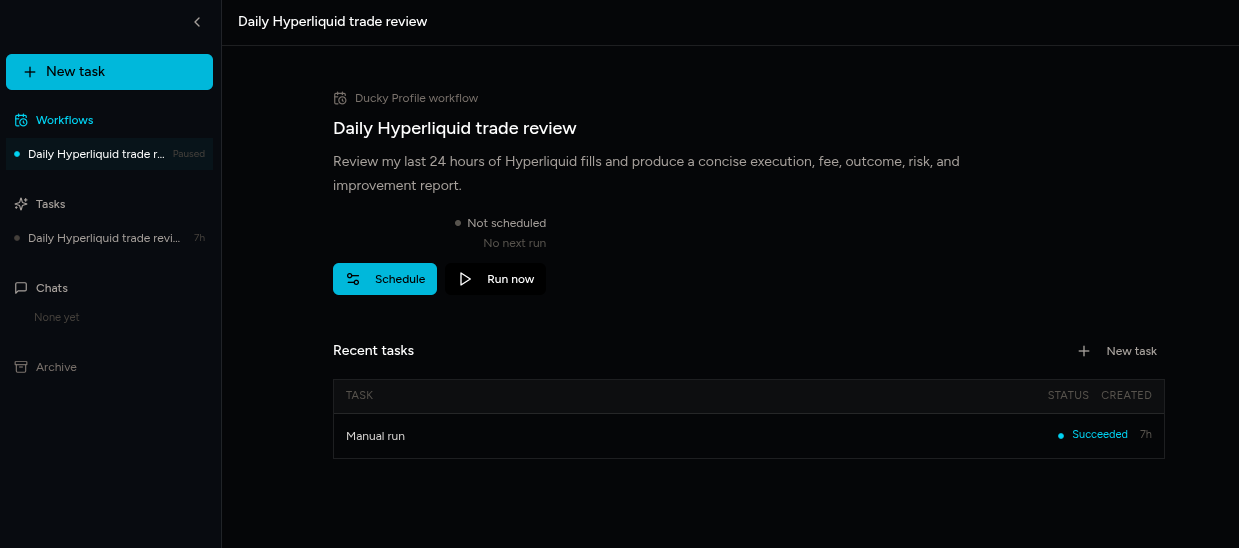Open the Tasks section label
This screenshot has width=1239, height=548.
[50, 204]
